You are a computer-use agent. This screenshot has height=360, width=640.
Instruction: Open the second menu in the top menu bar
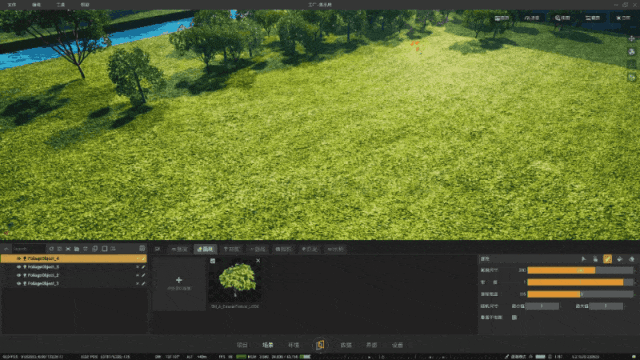click(36, 4)
